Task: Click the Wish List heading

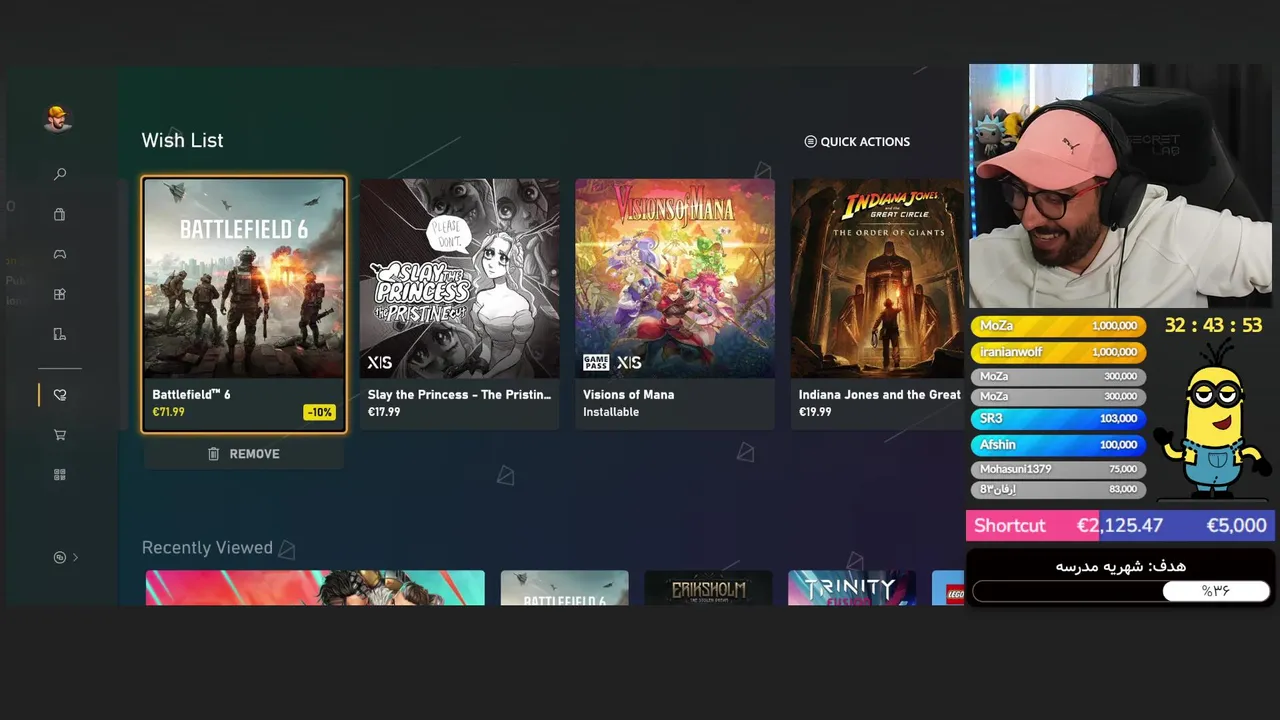Action: tap(182, 141)
